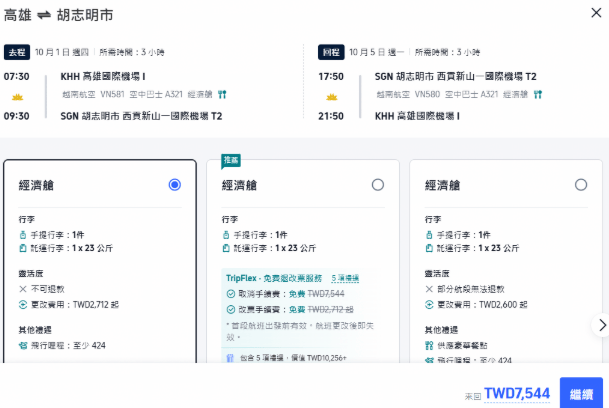Click the 回程 return flight label
Viewport: 609px width, 408px height.
(331, 52)
